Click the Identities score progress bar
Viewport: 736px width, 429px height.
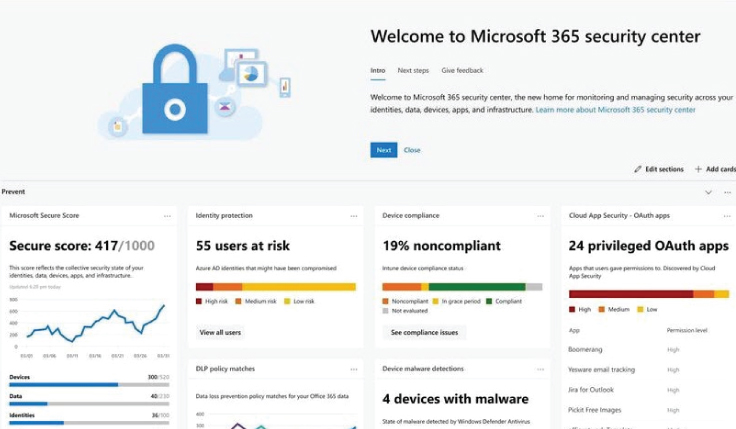coord(89,423)
